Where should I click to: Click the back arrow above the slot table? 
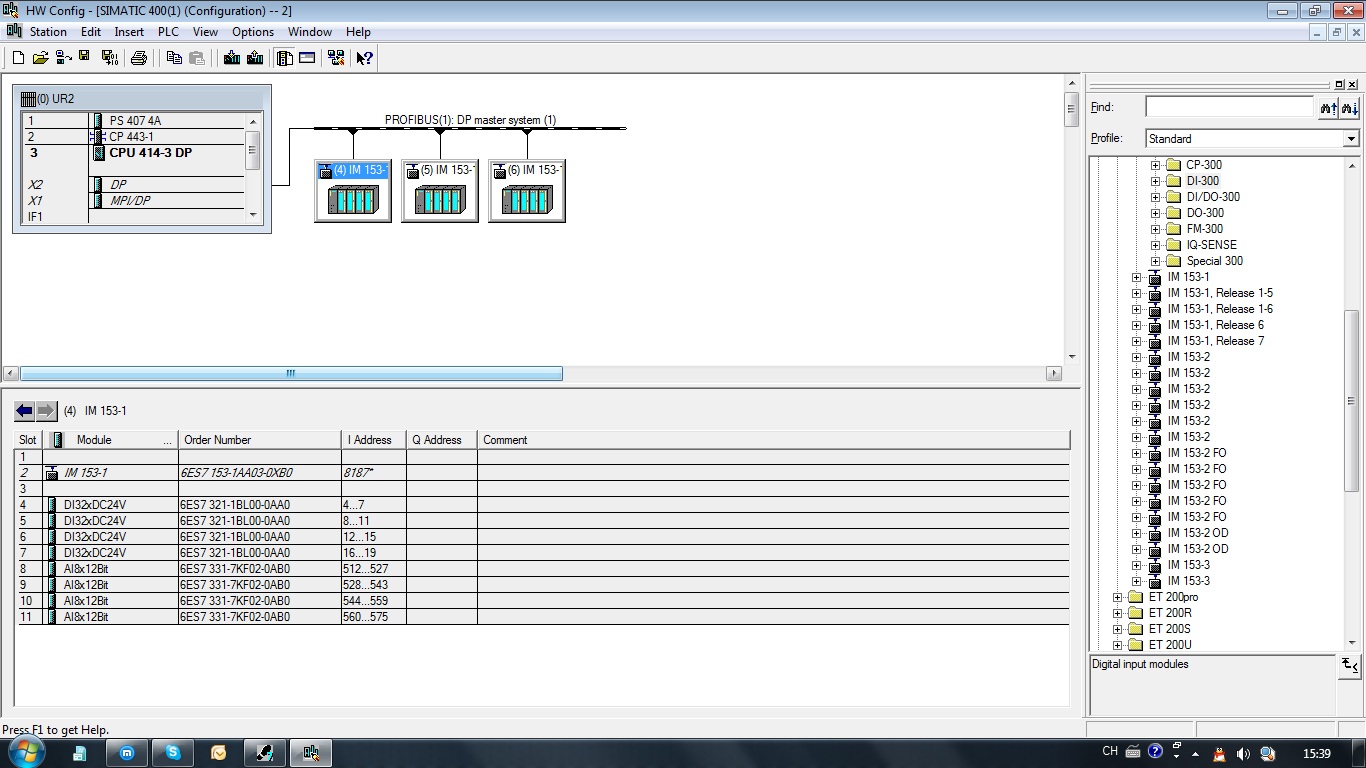[x=24, y=411]
